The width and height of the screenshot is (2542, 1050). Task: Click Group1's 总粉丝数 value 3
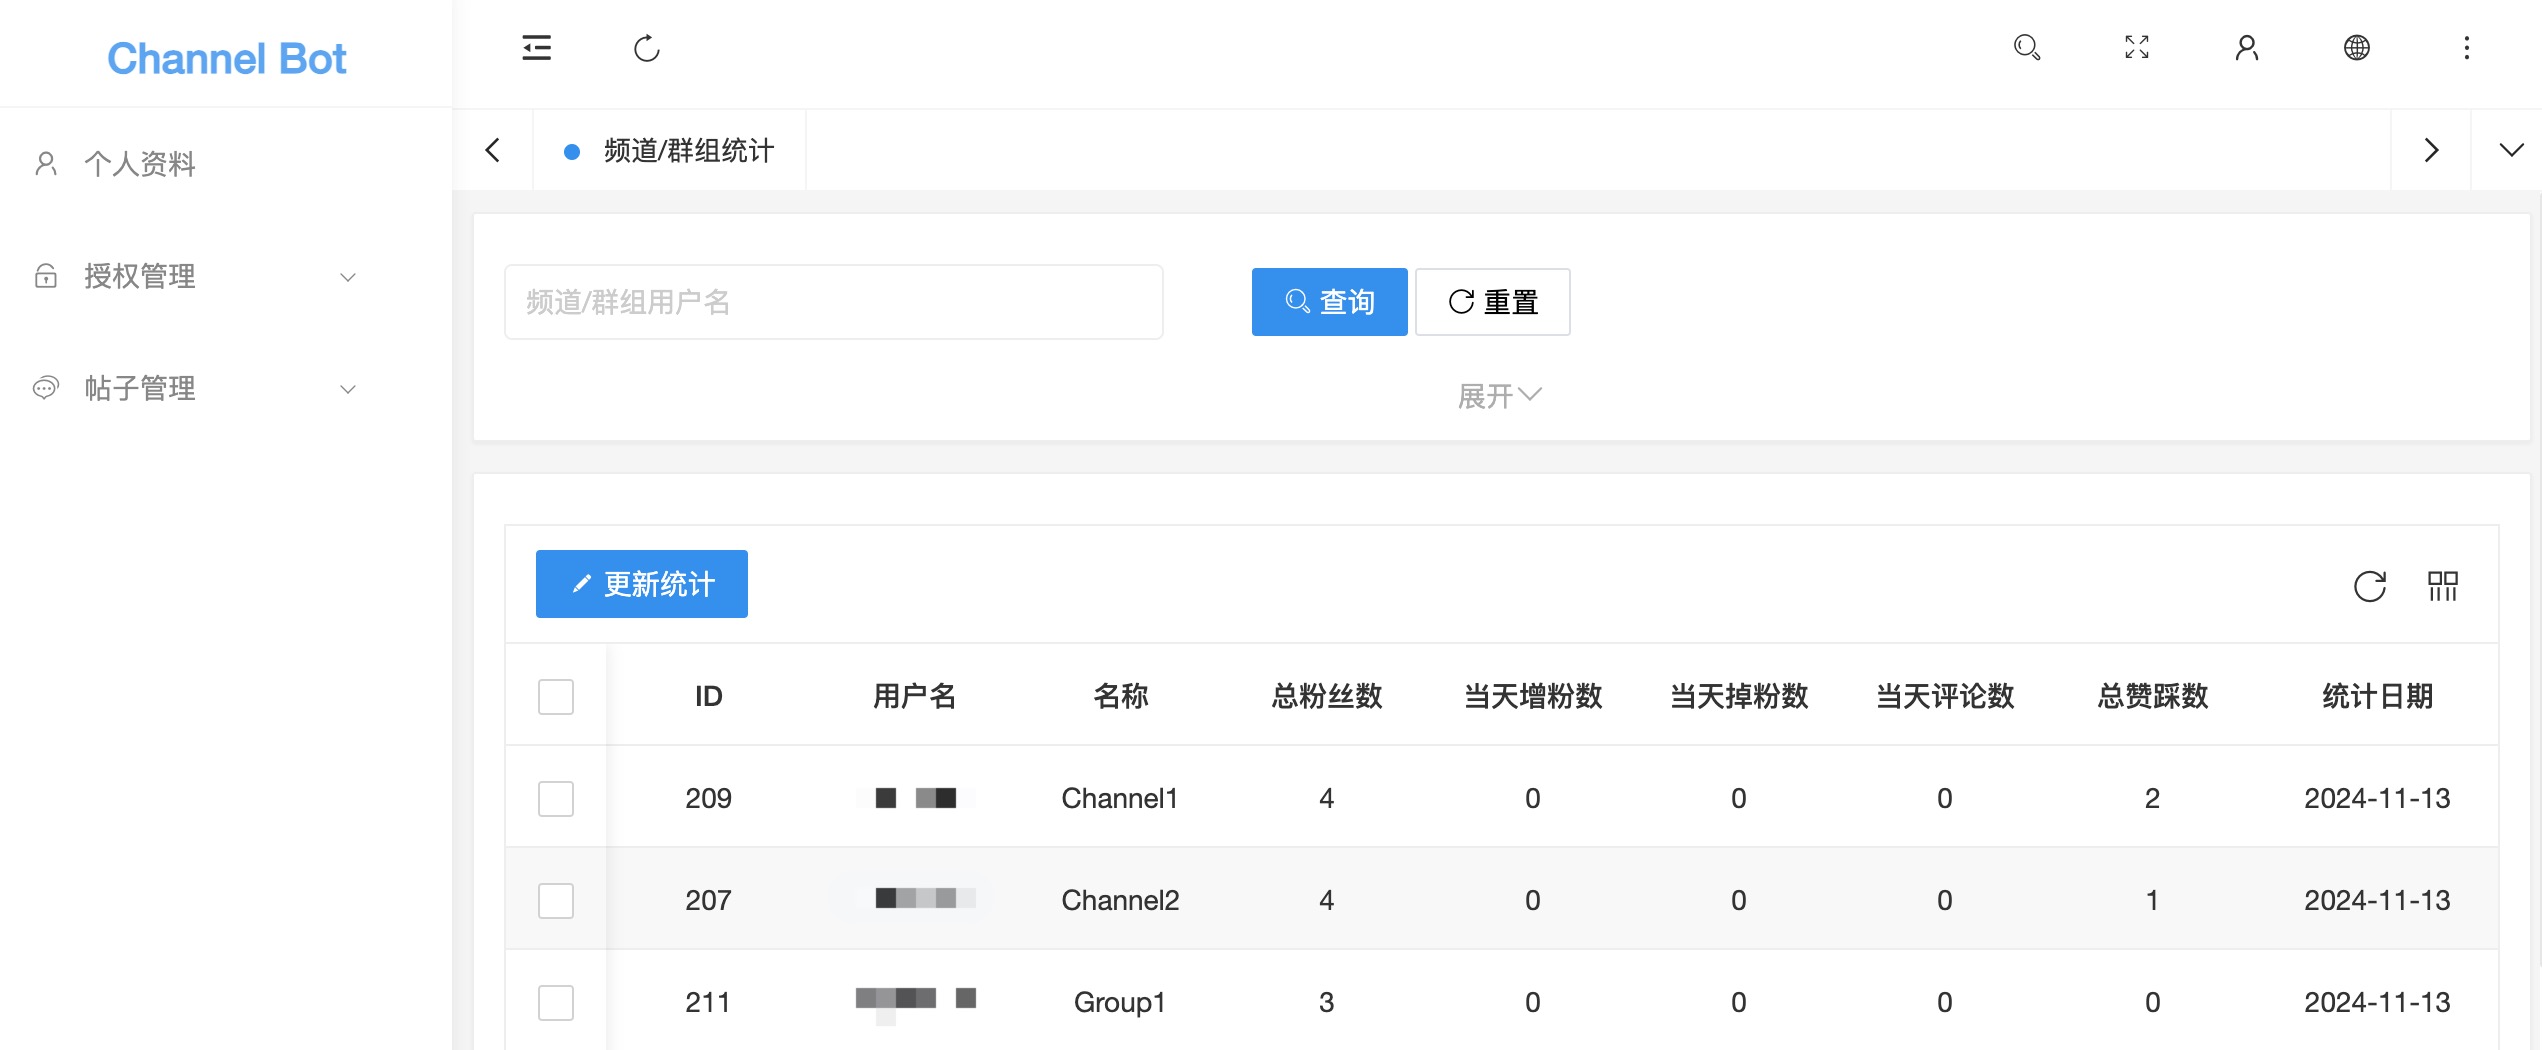1326,1002
